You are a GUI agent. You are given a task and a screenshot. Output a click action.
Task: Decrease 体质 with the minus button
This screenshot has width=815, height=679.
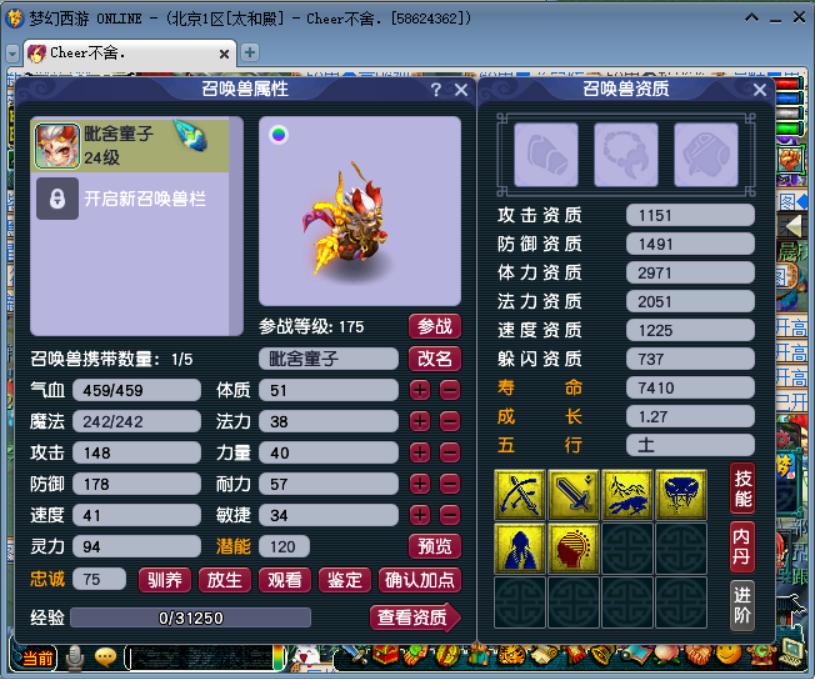coord(450,390)
